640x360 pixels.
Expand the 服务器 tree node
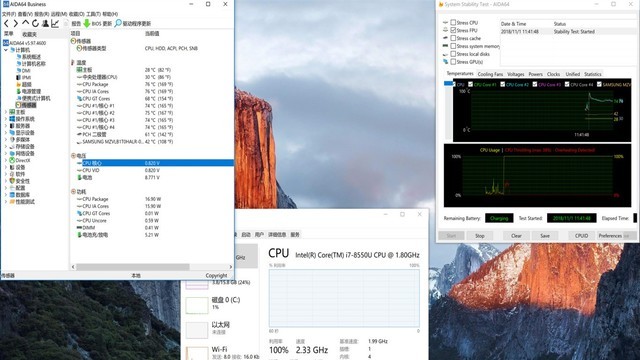click(6, 126)
